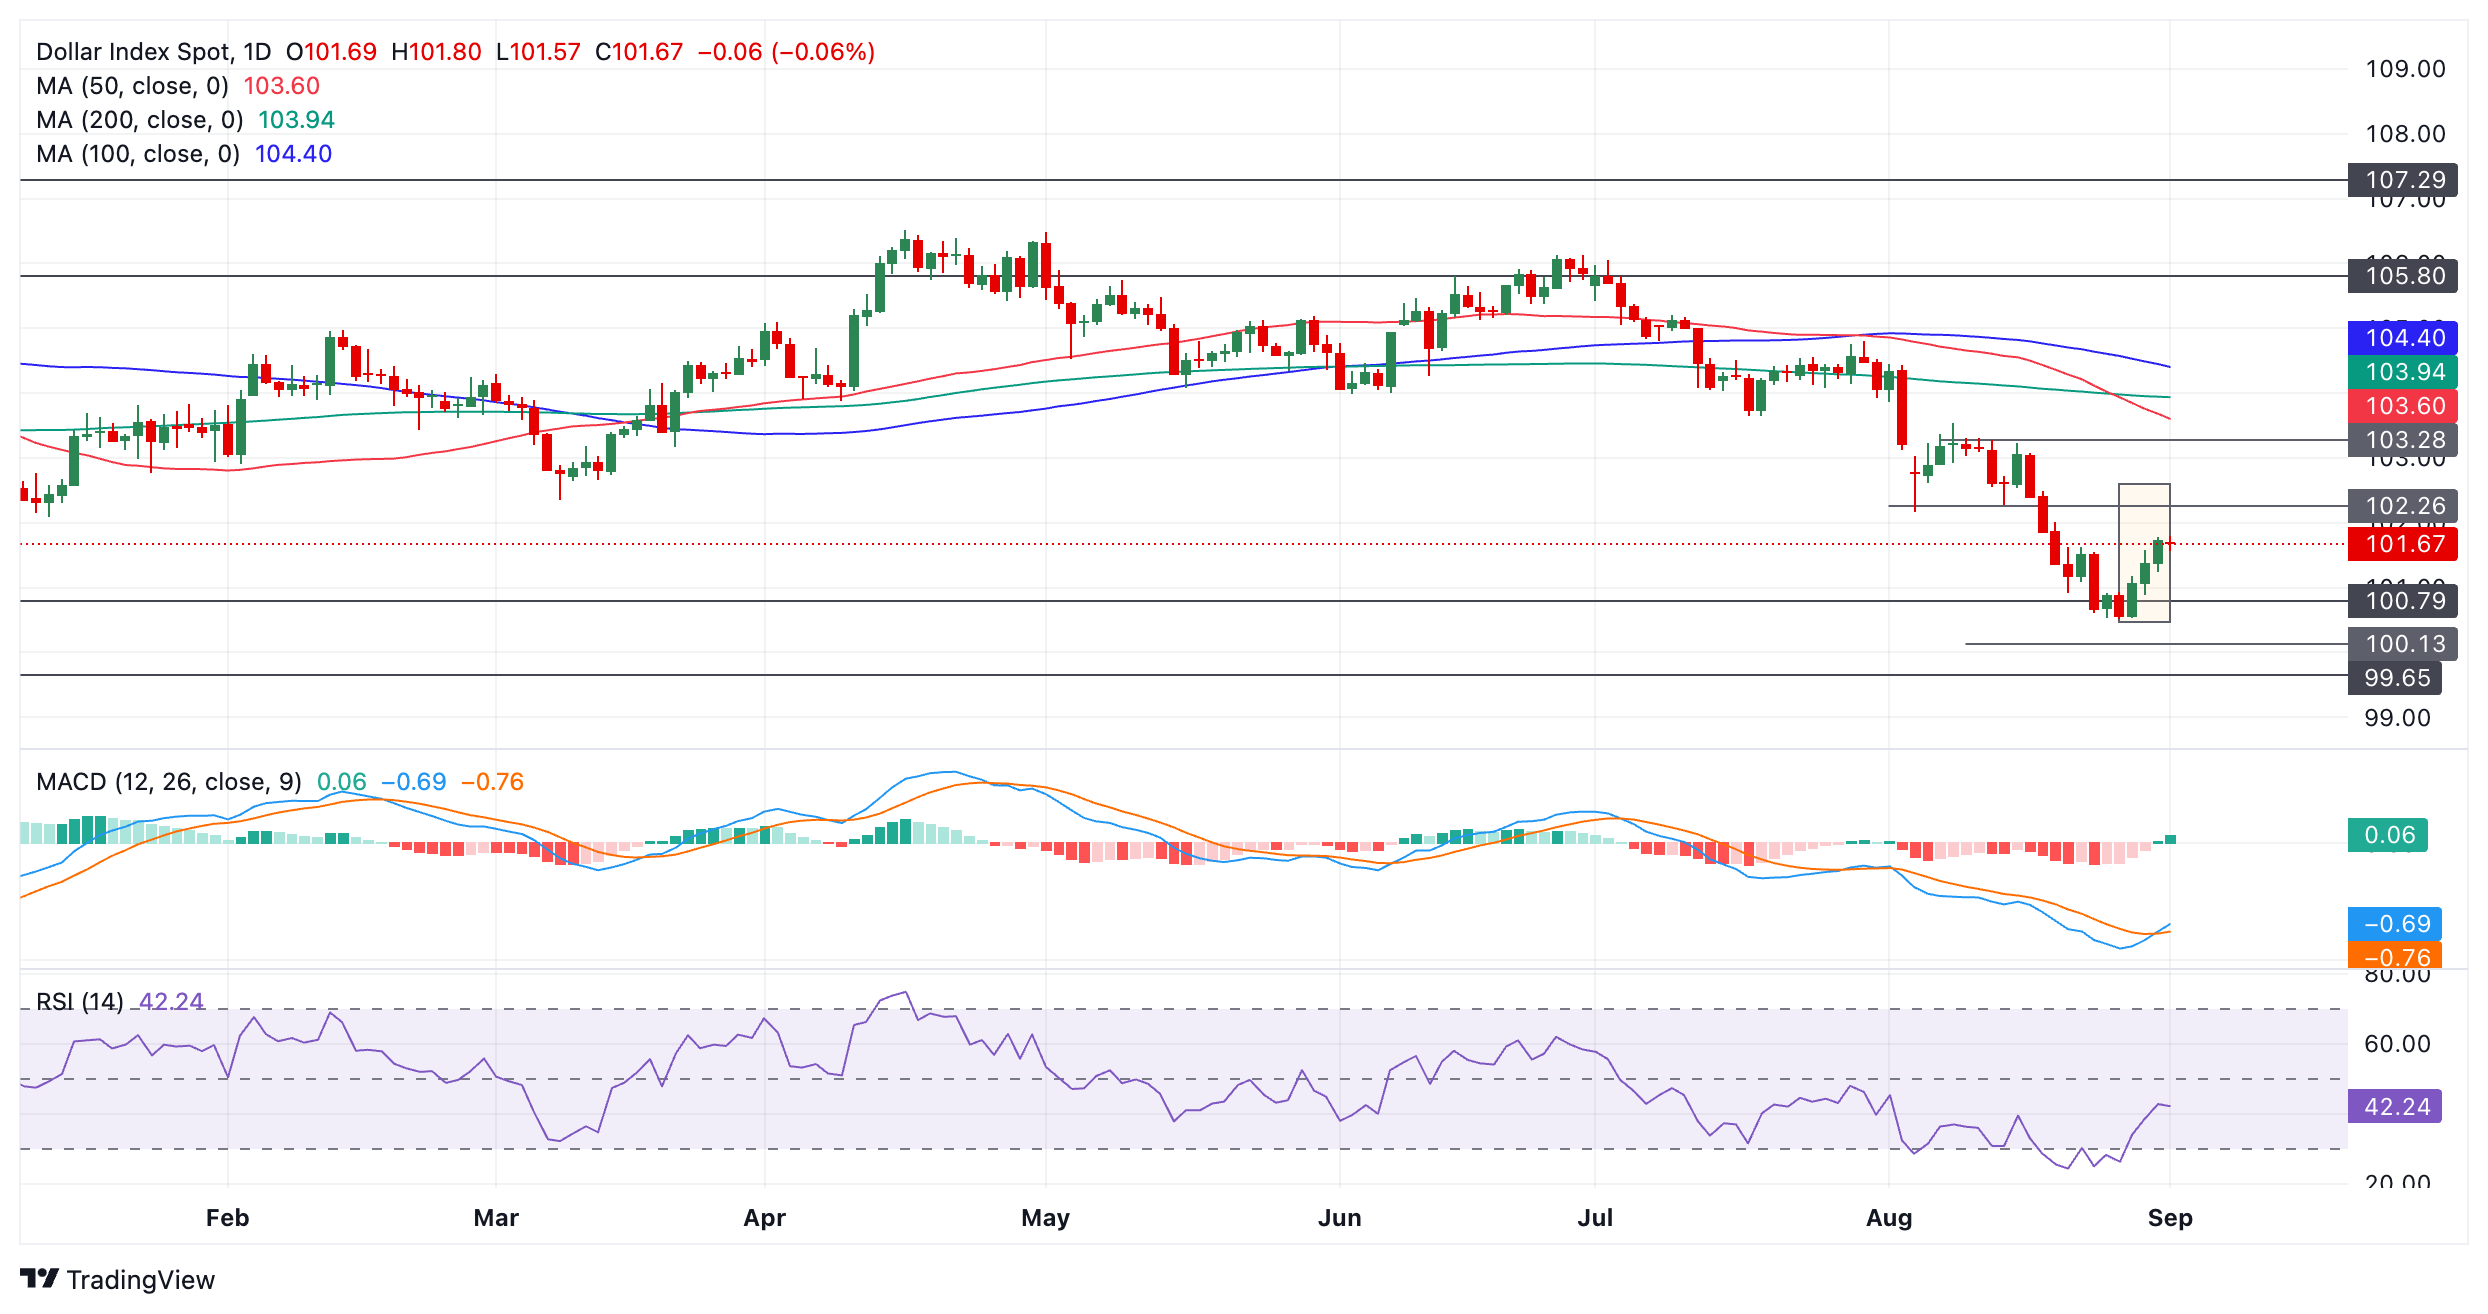The width and height of the screenshot is (2488, 1314).
Task: Click the red 101.67 current price label
Action: coord(2403,544)
